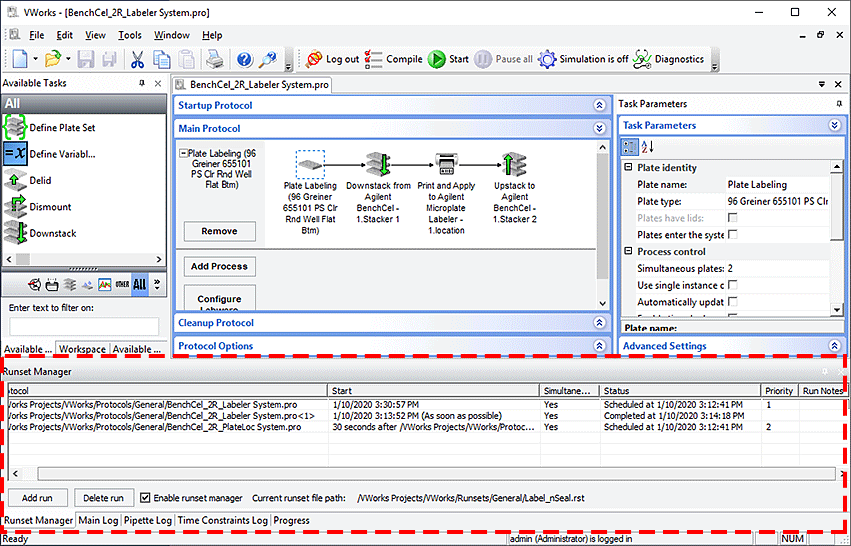
Task: Click the pin tool icon beside Help
Action: 268,59
